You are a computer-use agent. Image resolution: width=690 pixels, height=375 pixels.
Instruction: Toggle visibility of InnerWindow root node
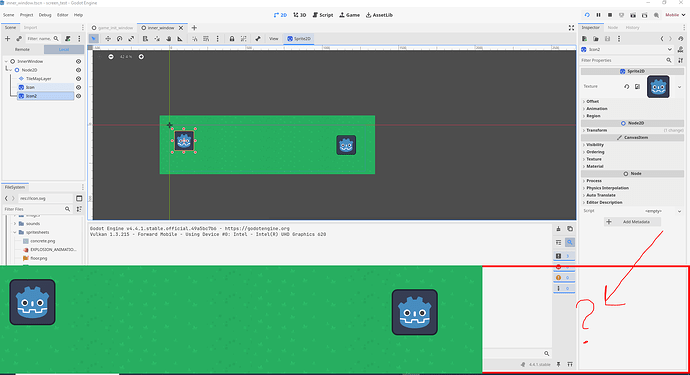tap(78, 62)
